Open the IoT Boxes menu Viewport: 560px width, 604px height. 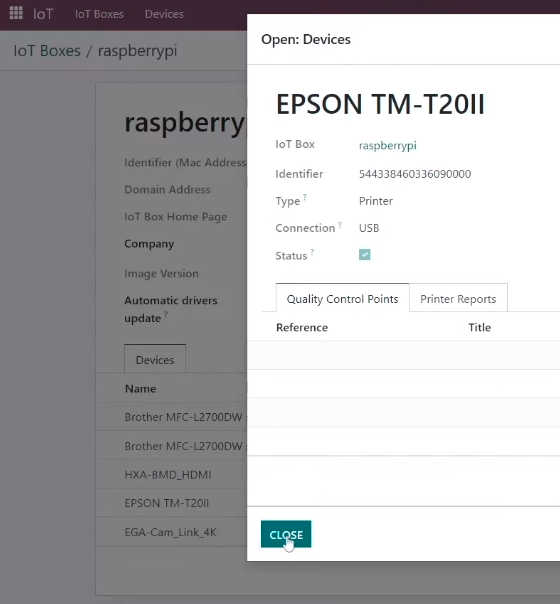pos(99,14)
